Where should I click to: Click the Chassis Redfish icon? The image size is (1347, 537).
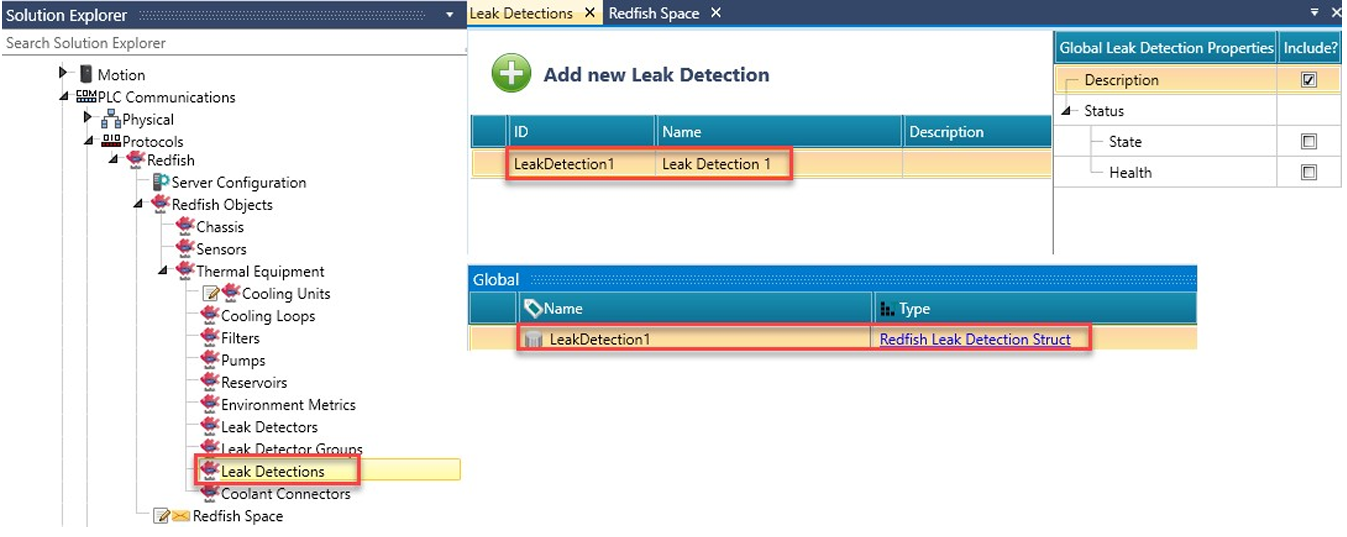coord(185,227)
